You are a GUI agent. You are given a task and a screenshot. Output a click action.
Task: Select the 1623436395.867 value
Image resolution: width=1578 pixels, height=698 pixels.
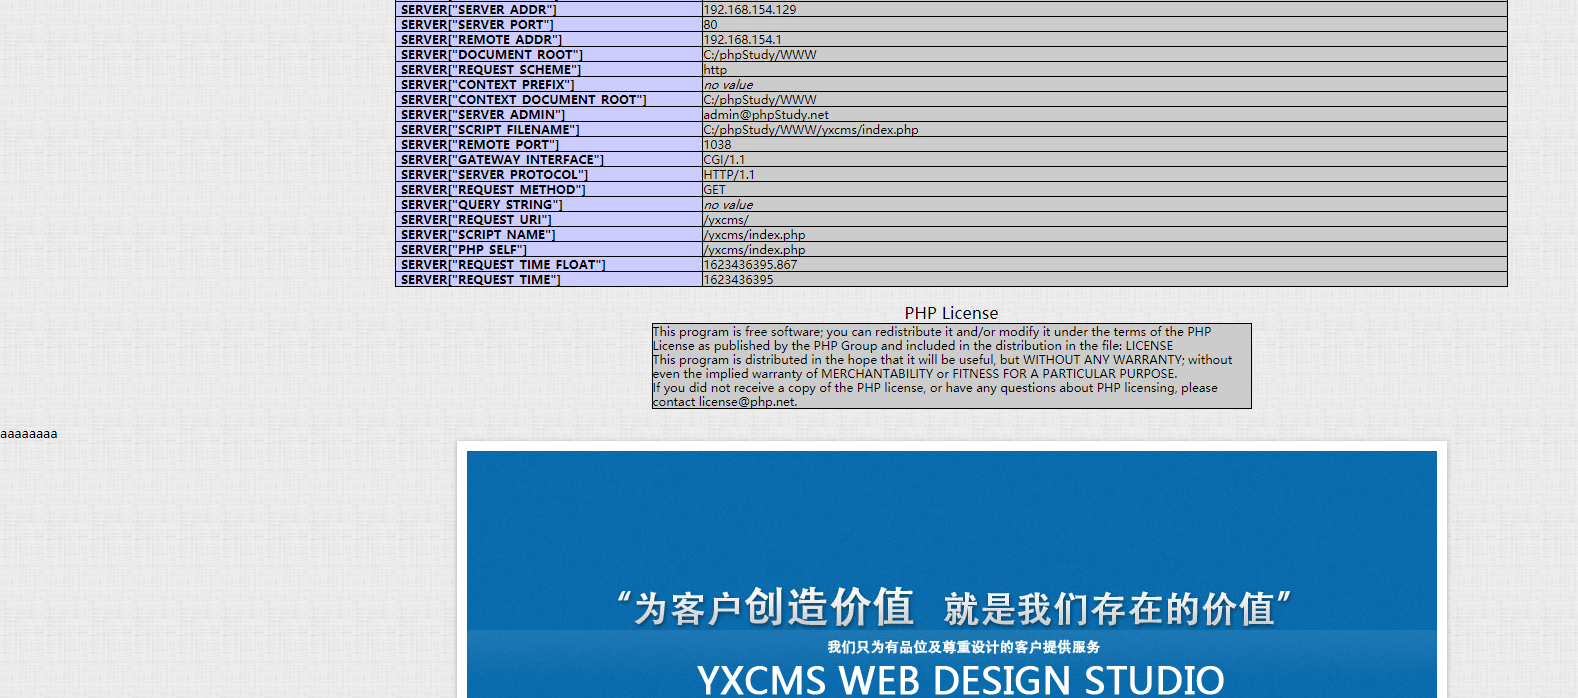[x=750, y=264]
